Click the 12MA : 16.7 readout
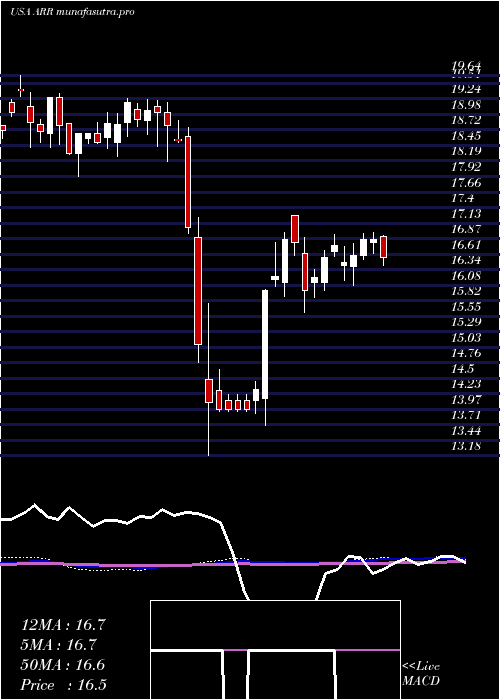 (63, 625)
